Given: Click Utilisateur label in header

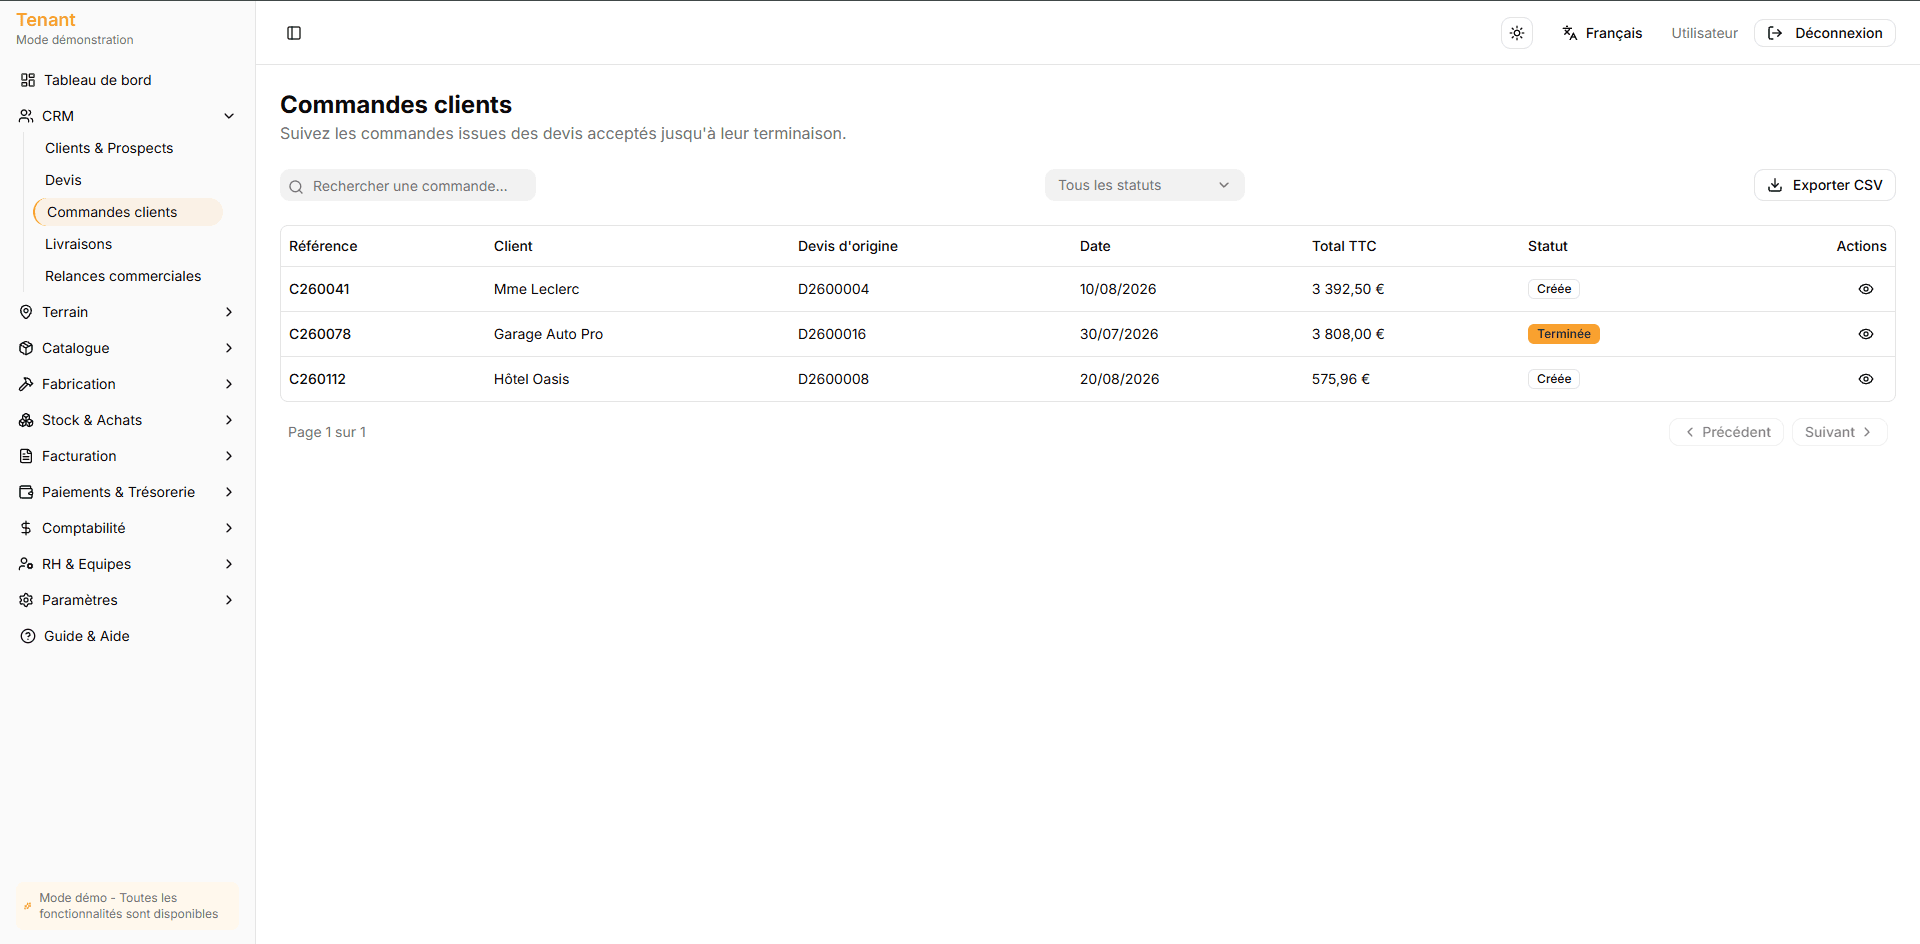Looking at the screenshot, I should pyautogui.click(x=1704, y=33).
